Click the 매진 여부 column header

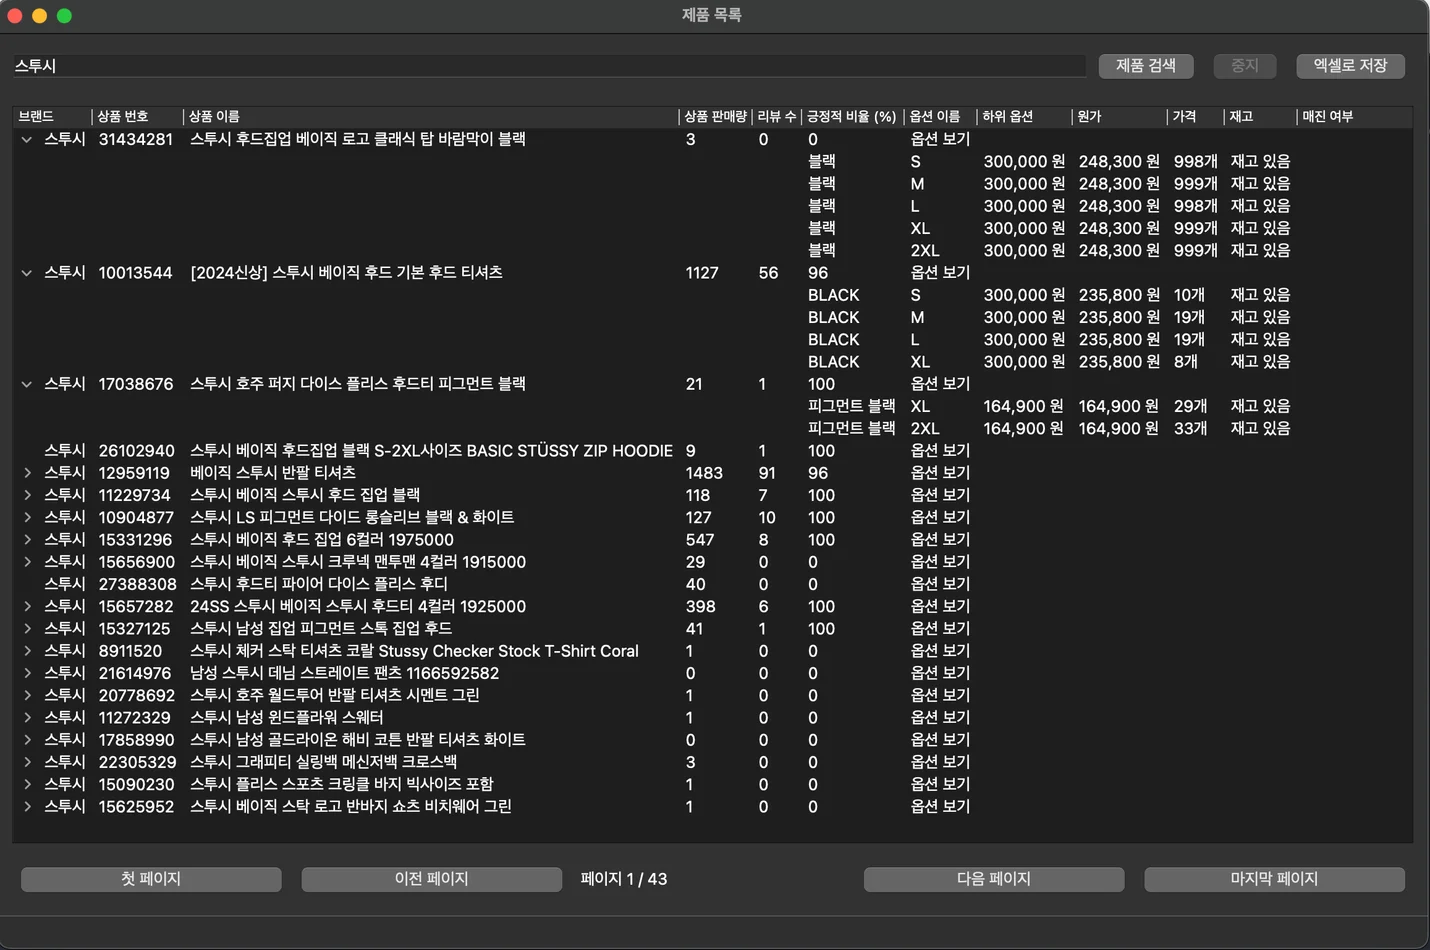click(x=1354, y=117)
